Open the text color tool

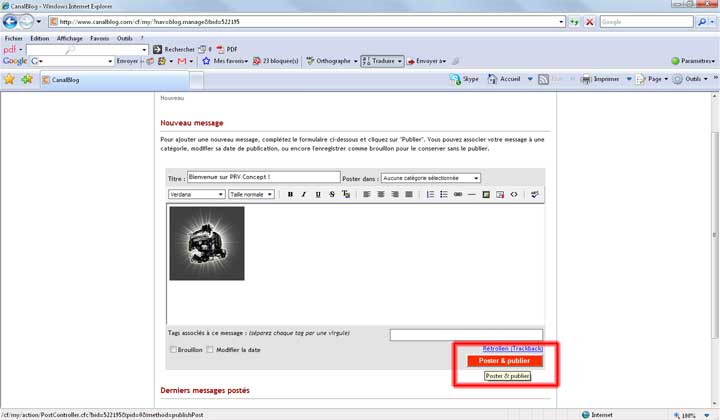pos(346,195)
